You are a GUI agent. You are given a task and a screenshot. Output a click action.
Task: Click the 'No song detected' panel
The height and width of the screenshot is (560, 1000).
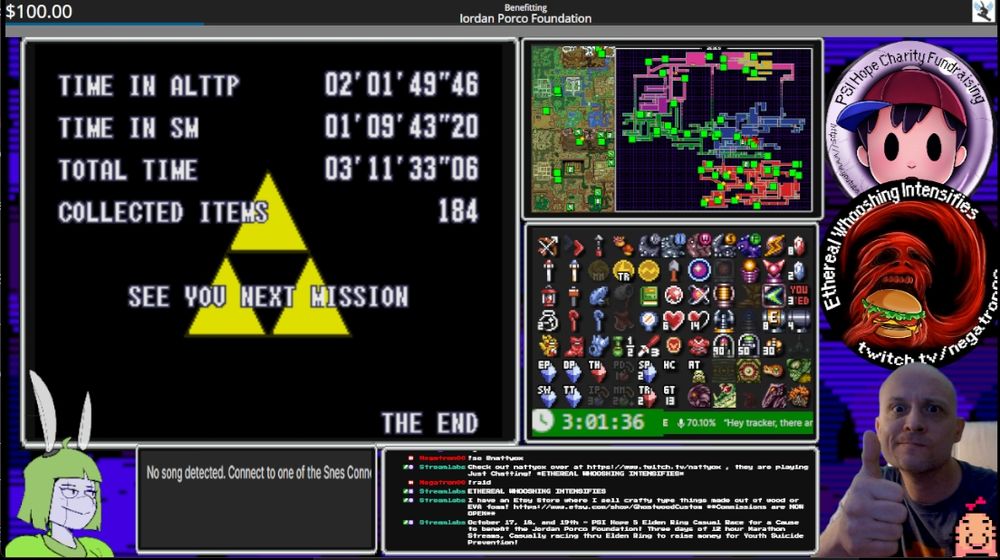point(256,499)
